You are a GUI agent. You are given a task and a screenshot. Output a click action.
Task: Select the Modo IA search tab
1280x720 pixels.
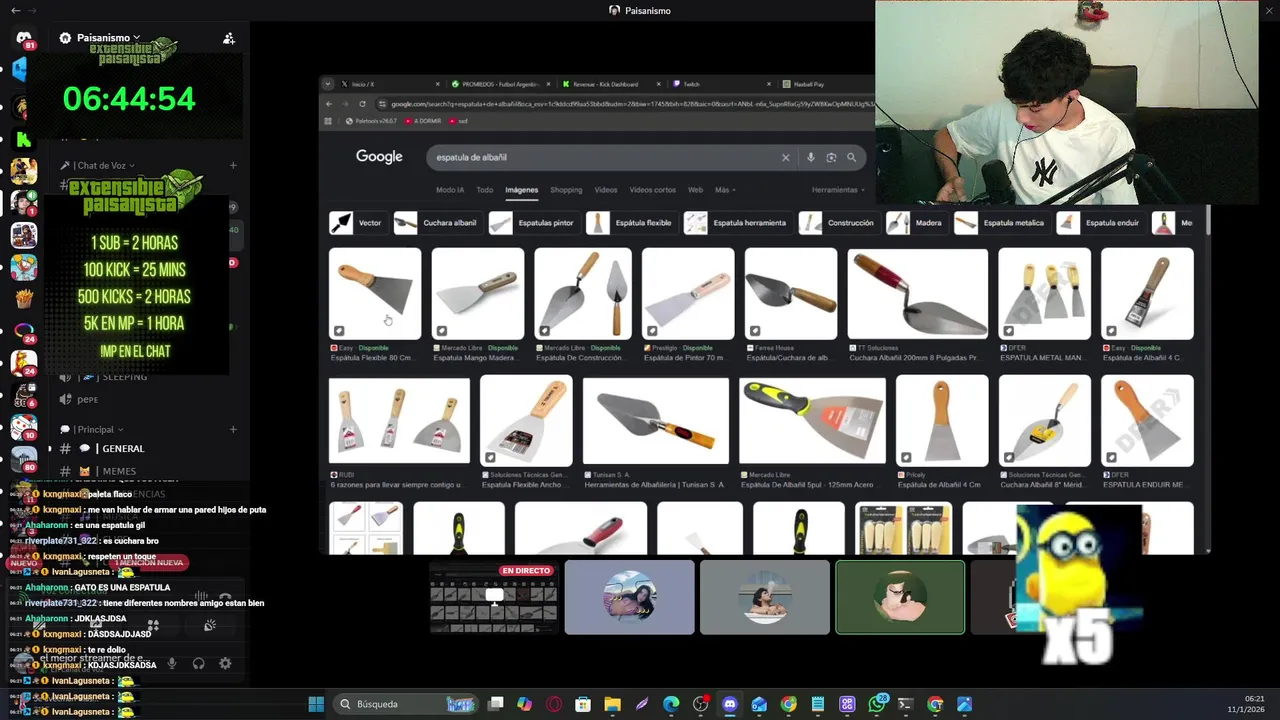(x=450, y=190)
